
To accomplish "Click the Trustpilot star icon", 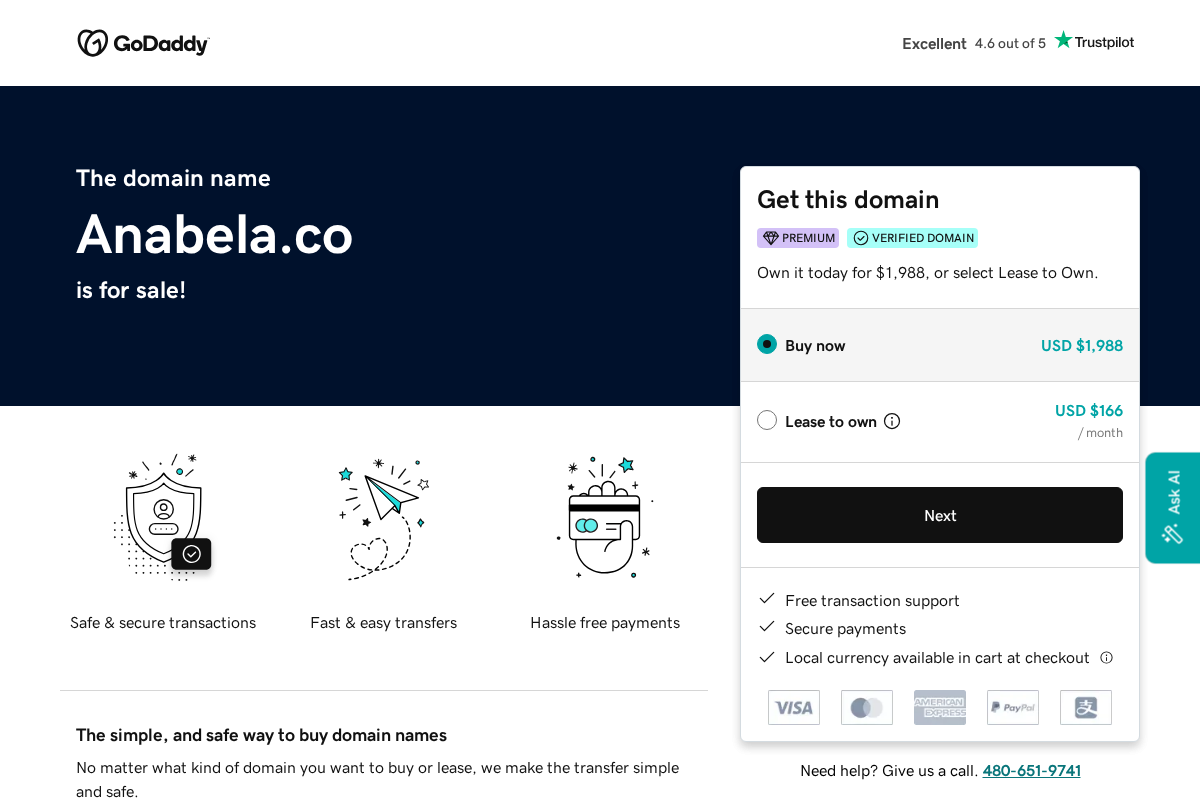I will 1063,41.
